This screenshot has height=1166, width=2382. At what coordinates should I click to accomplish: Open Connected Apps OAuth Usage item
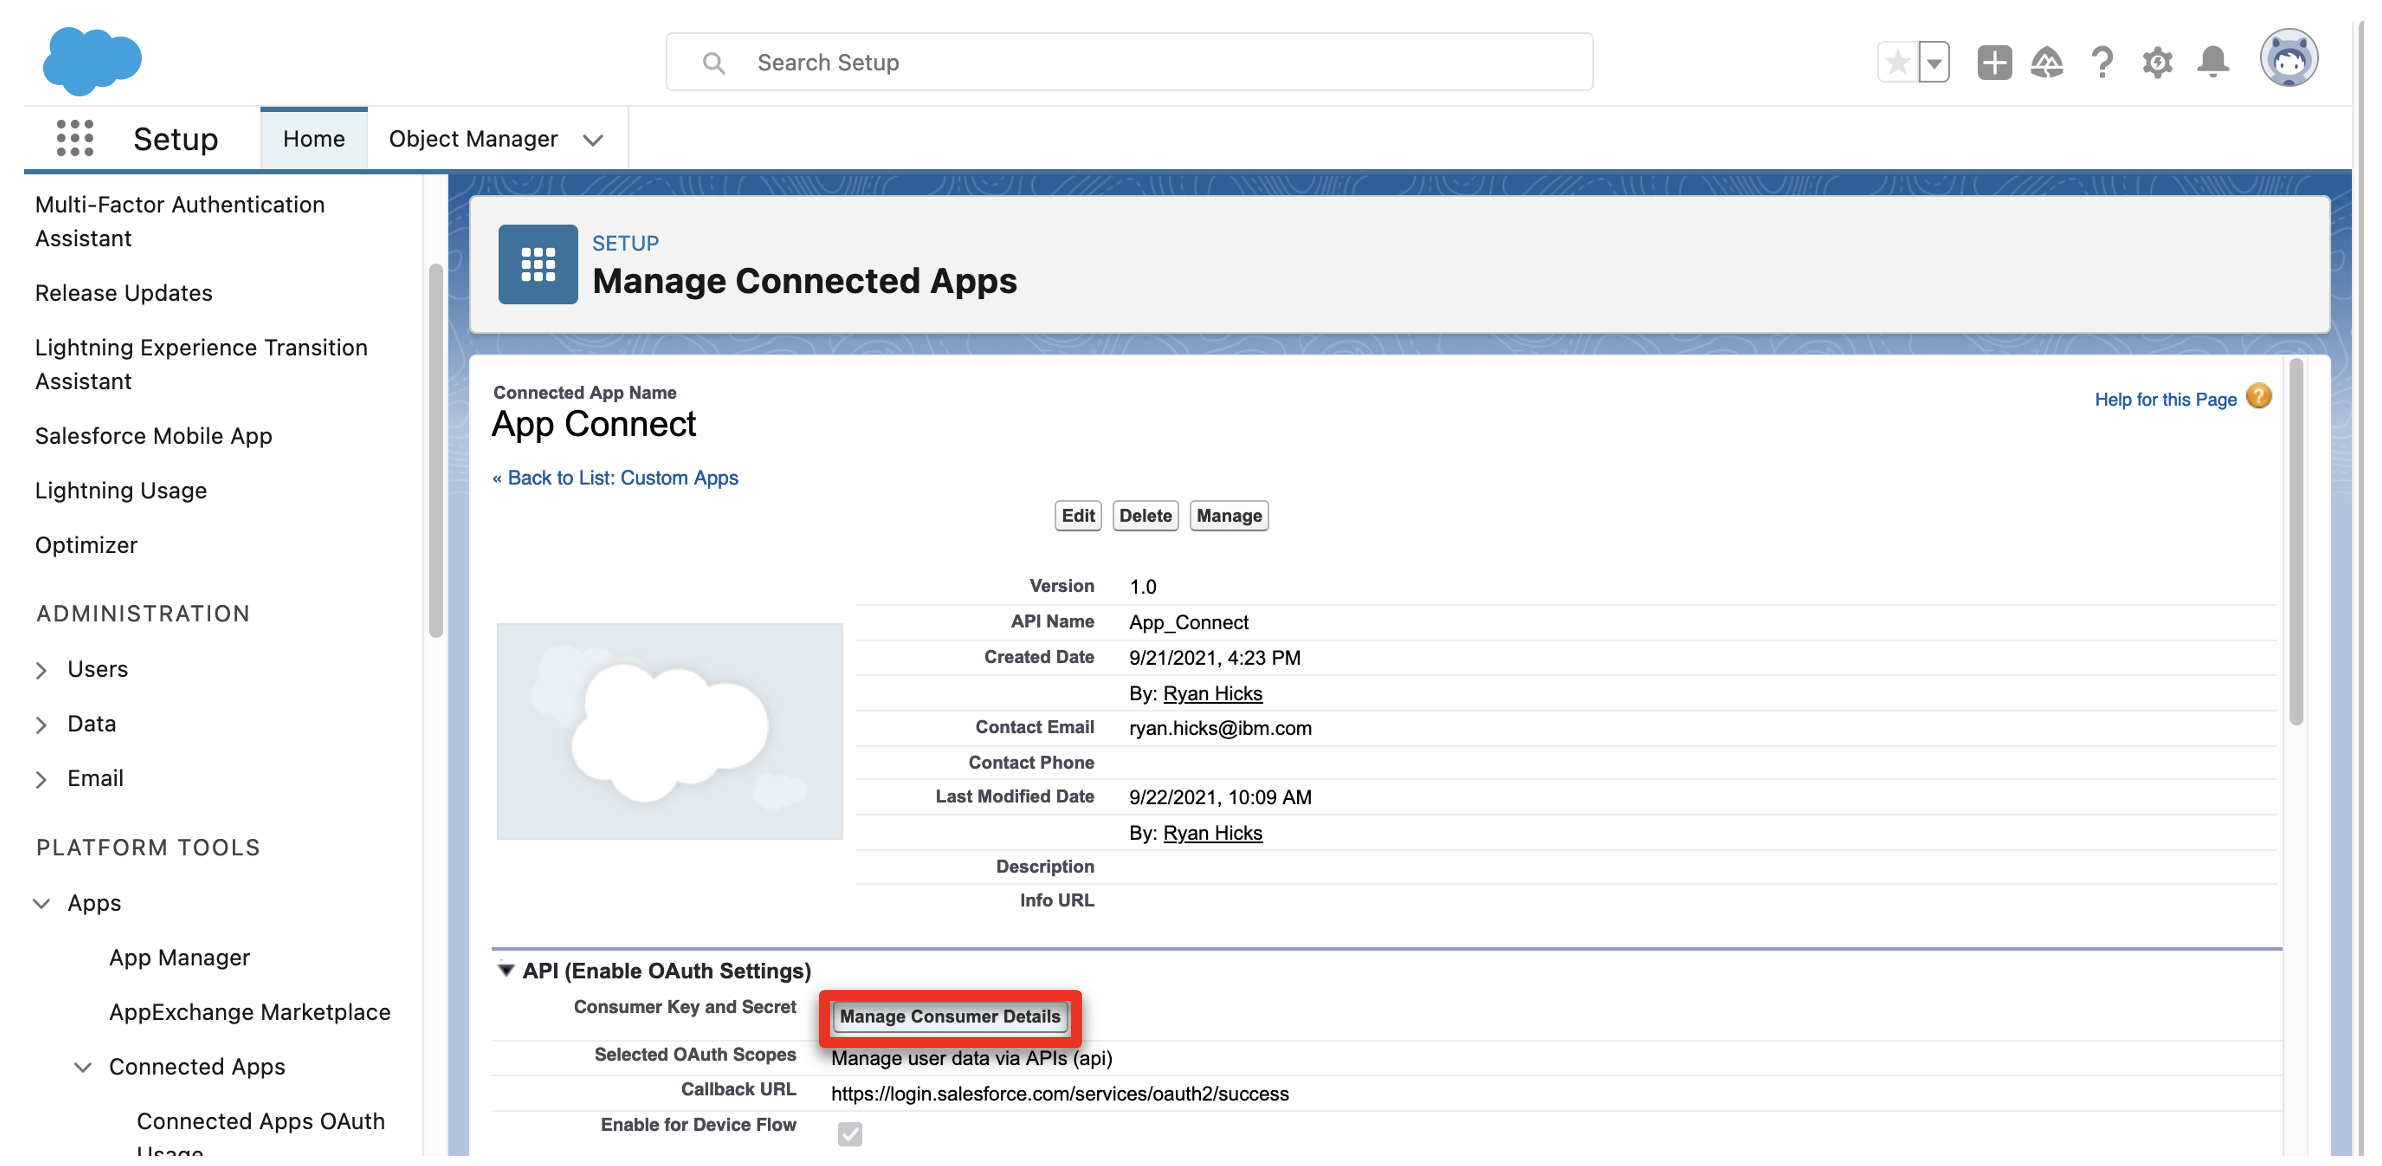[x=261, y=1135]
